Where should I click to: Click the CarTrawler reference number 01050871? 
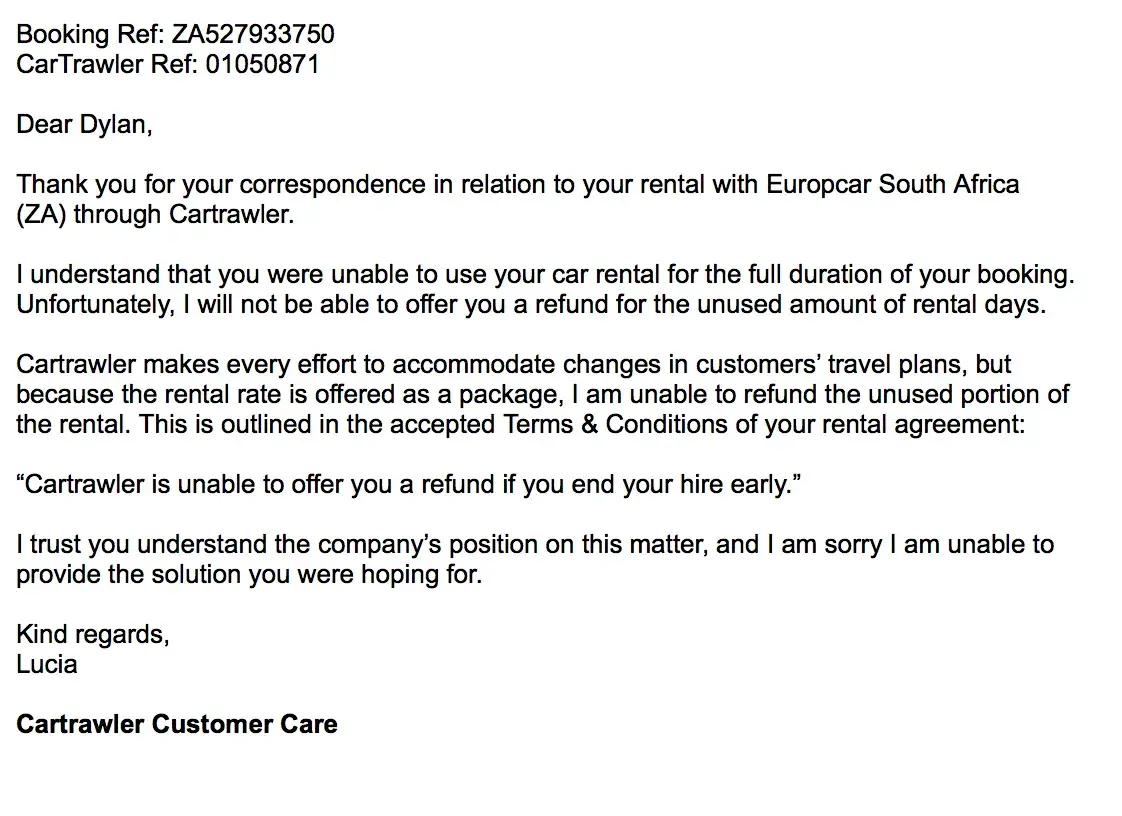pos(263,65)
